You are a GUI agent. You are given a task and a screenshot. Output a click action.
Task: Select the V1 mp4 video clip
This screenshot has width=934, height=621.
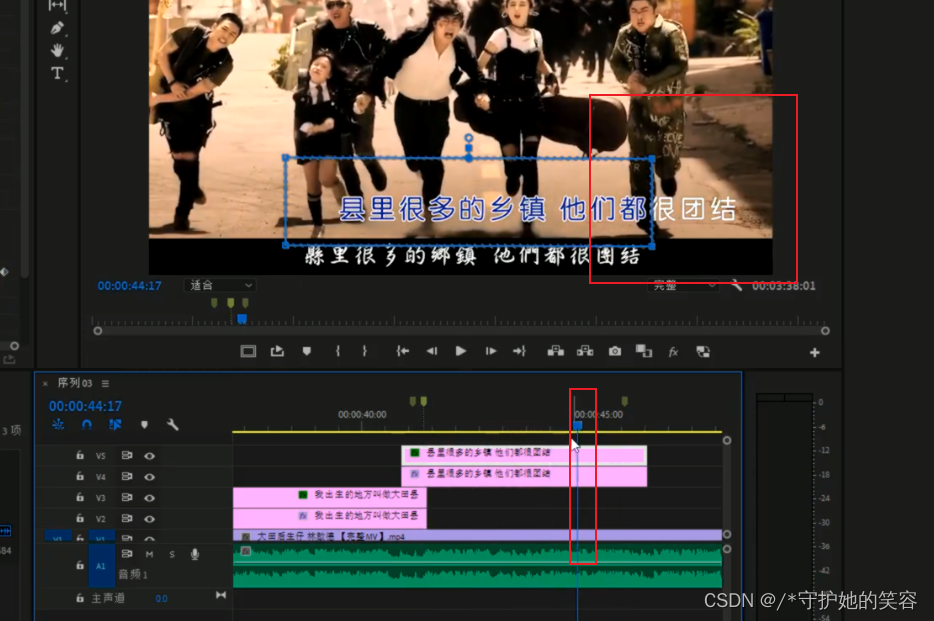[x=477, y=536]
